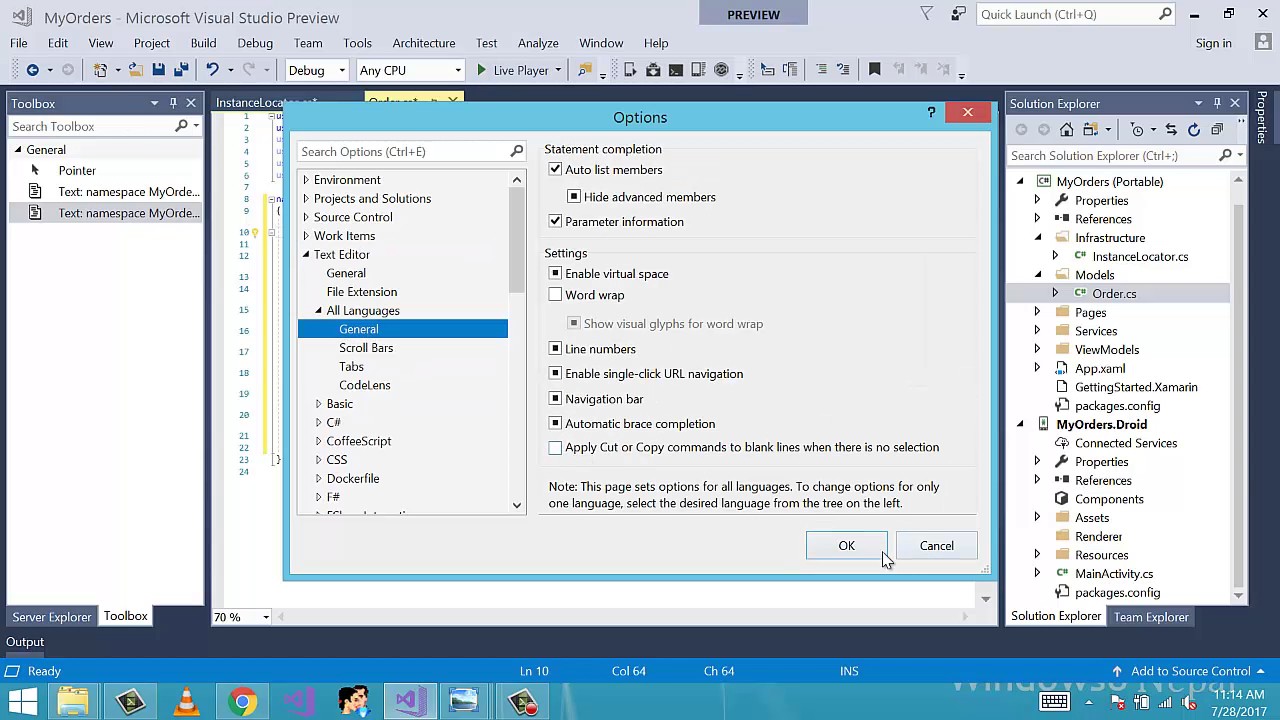The width and height of the screenshot is (1280, 720).
Task: Expand the Environment options node
Action: click(306, 180)
